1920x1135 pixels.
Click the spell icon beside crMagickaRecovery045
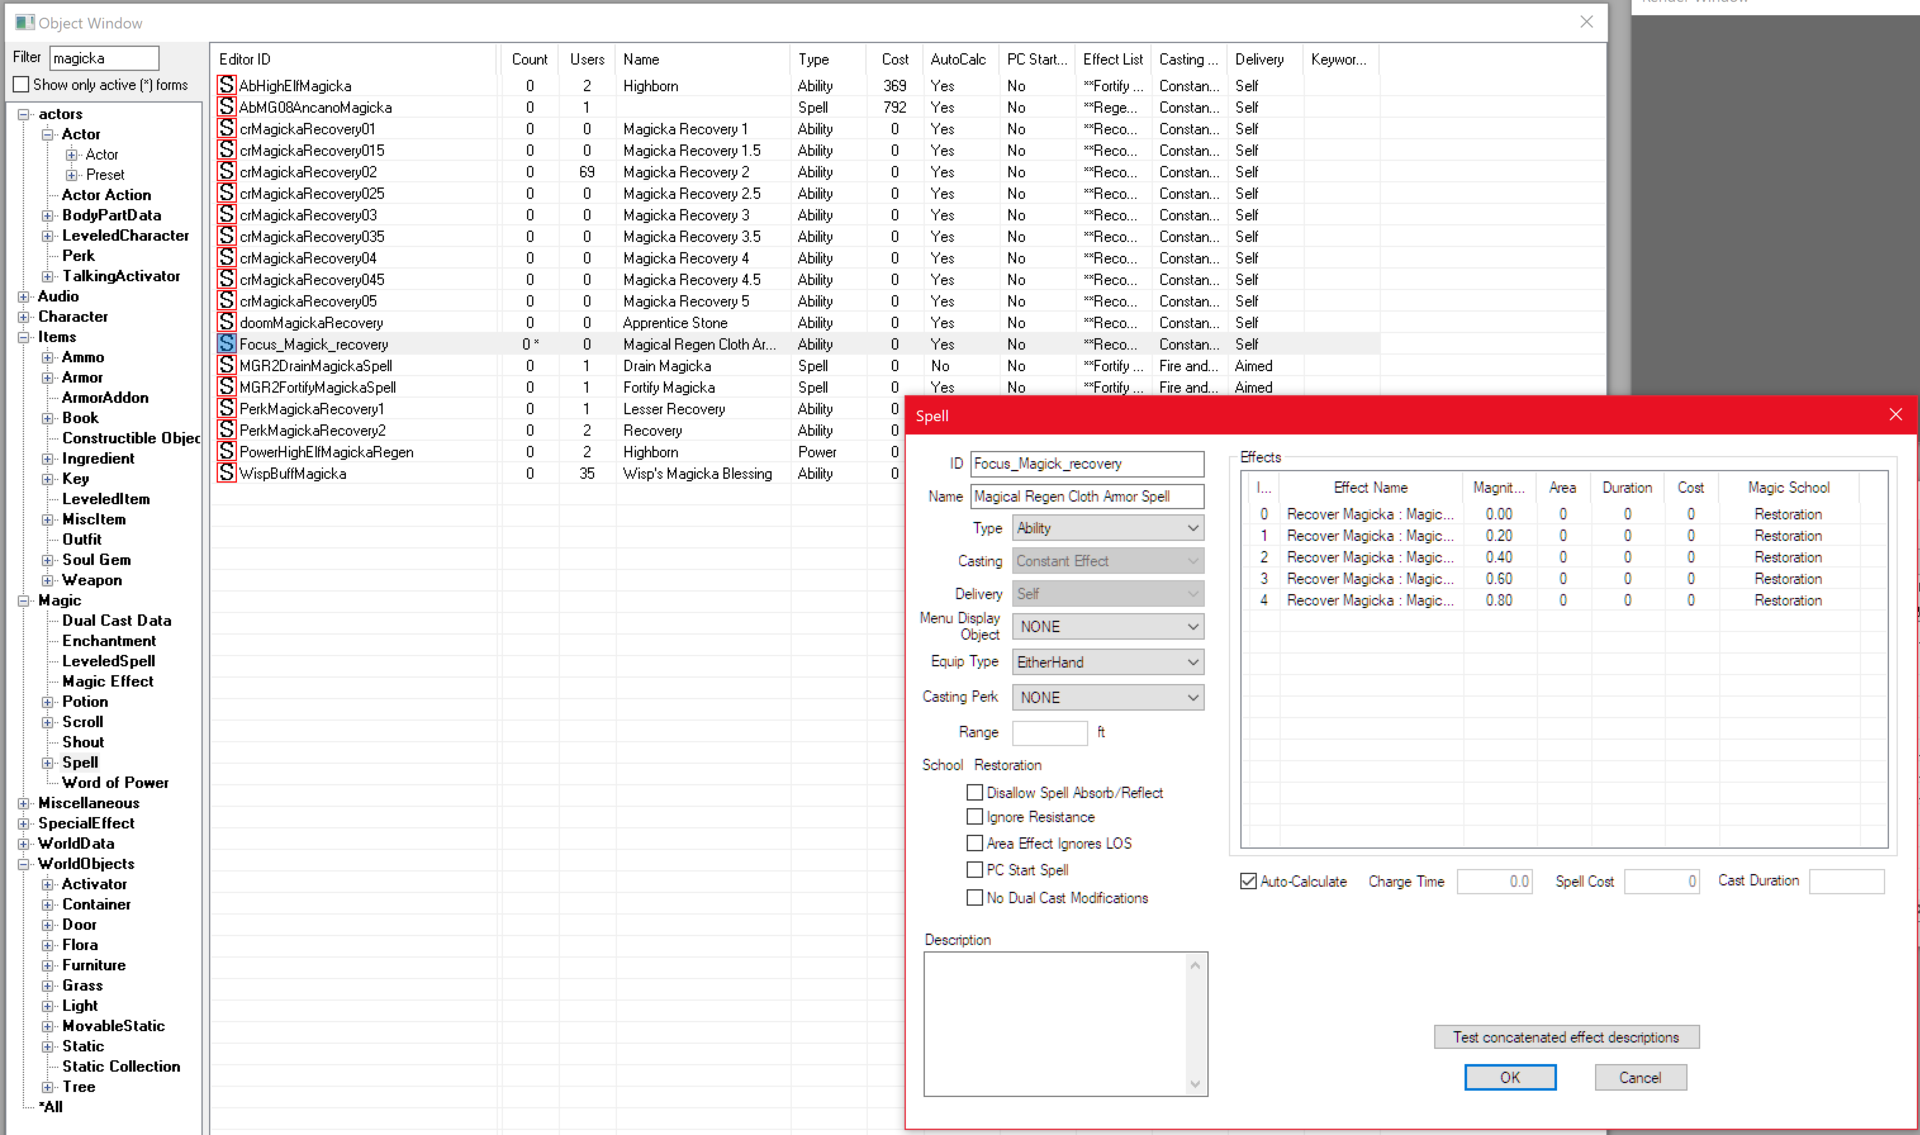227,279
